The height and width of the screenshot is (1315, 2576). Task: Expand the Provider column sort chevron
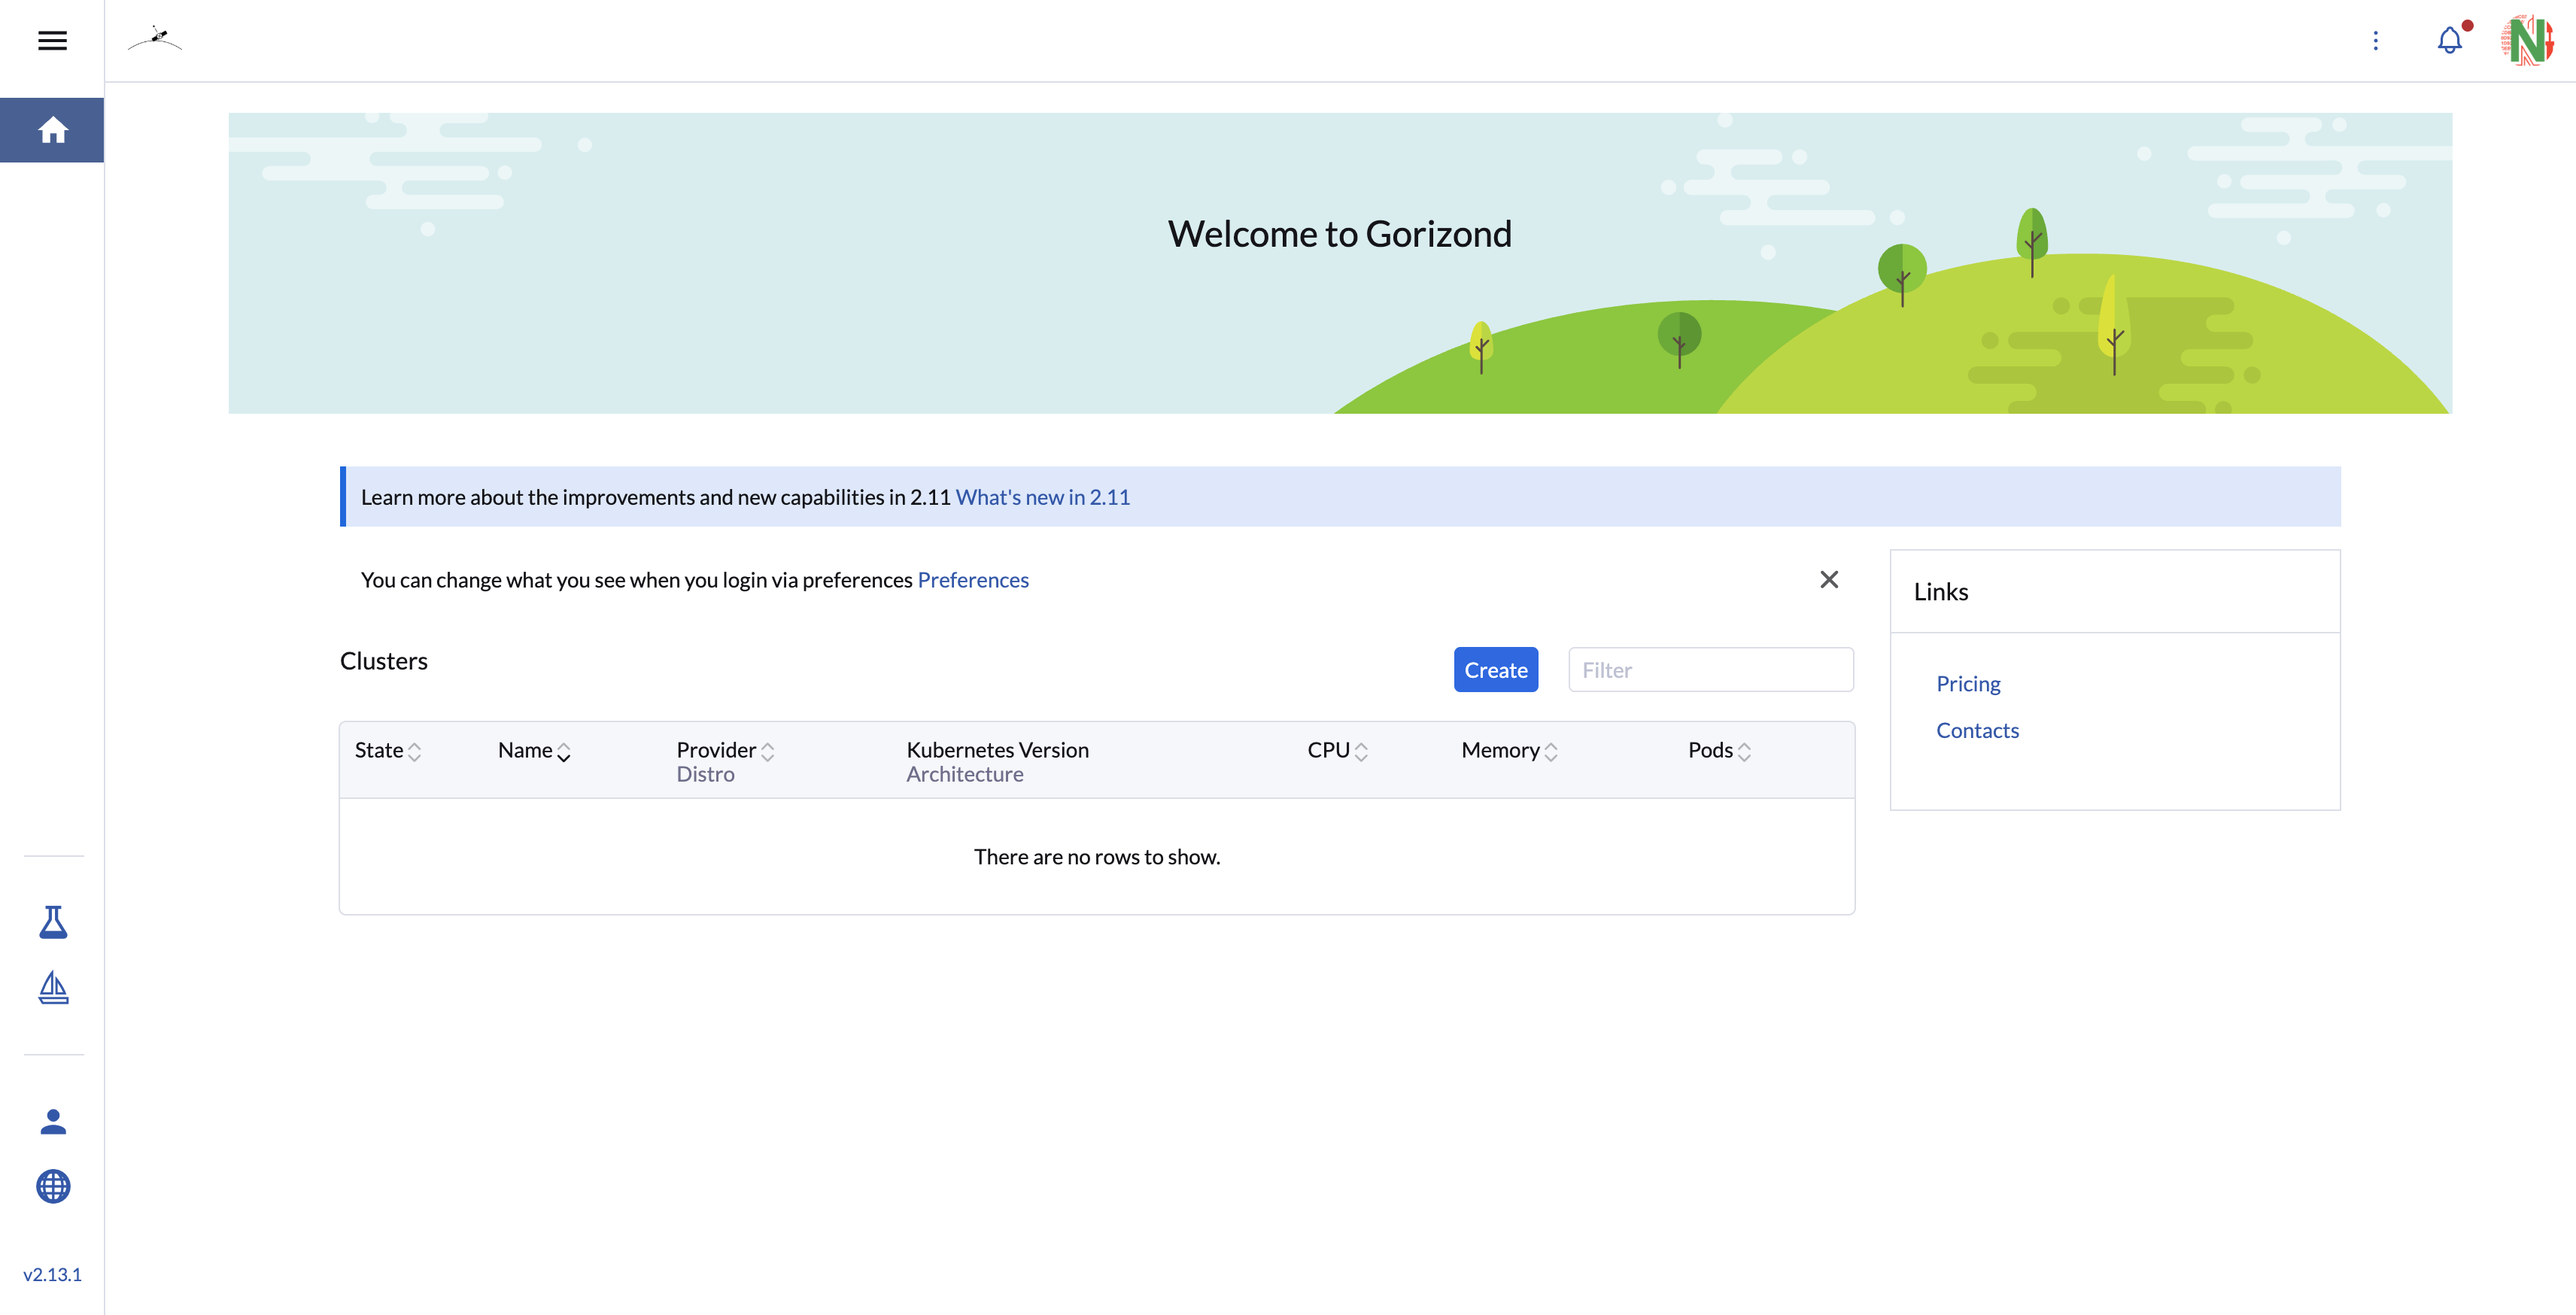[768, 749]
